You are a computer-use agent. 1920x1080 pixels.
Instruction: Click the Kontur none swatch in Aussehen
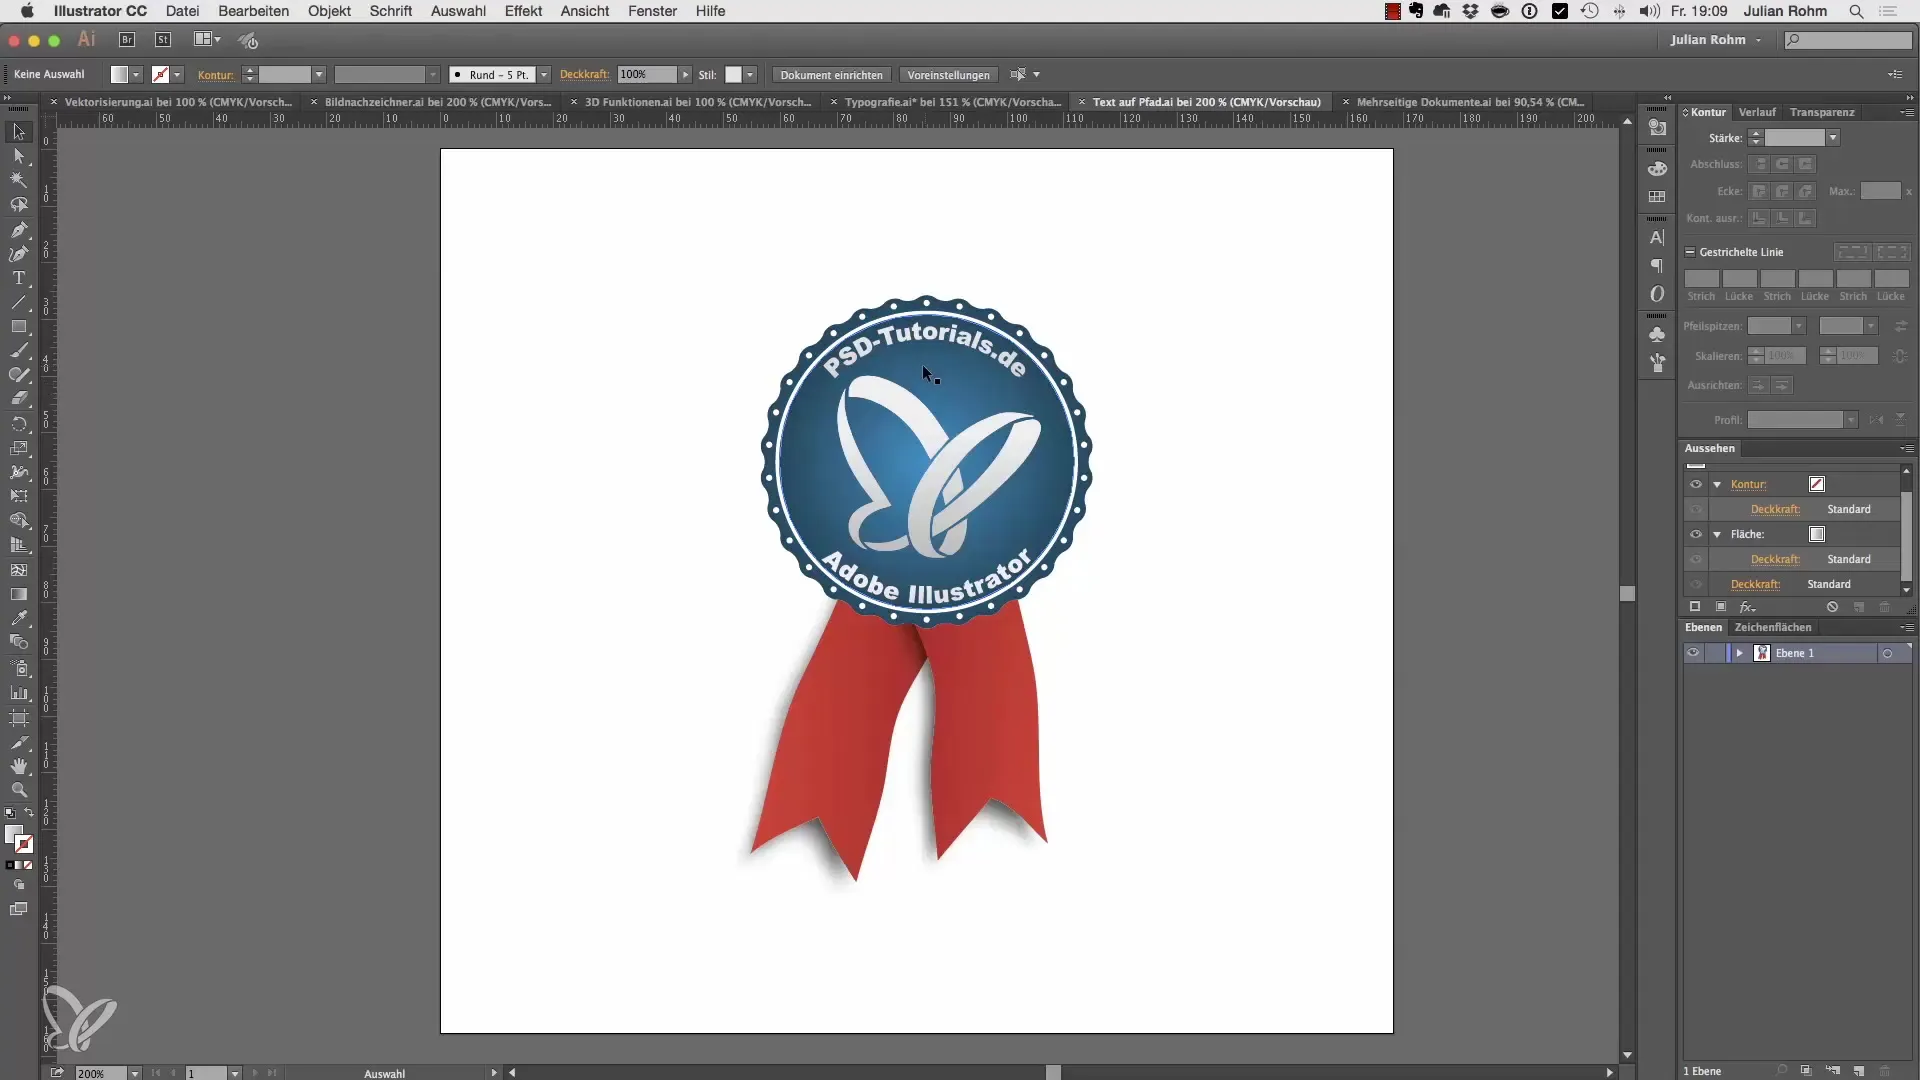pyautogui.click(x=1817, y=484)
